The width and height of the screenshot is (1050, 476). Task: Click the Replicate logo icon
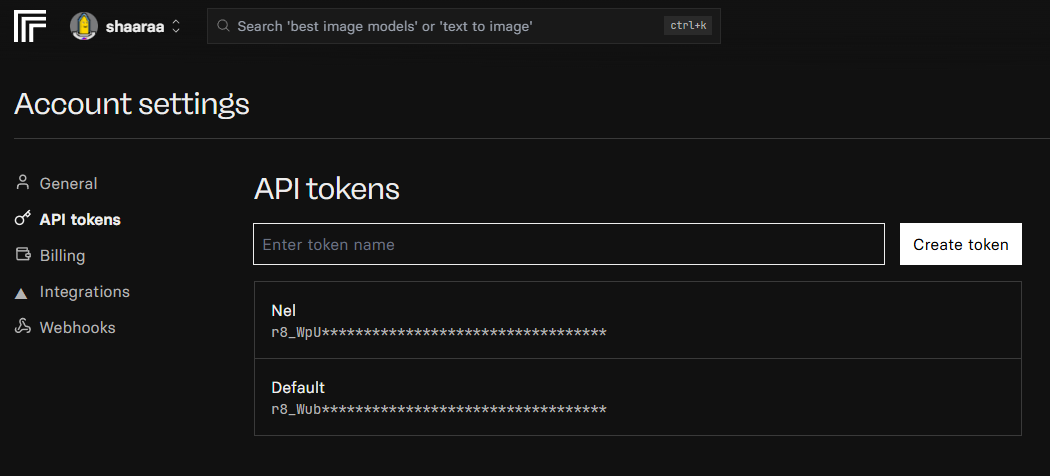tap(30, 27)
